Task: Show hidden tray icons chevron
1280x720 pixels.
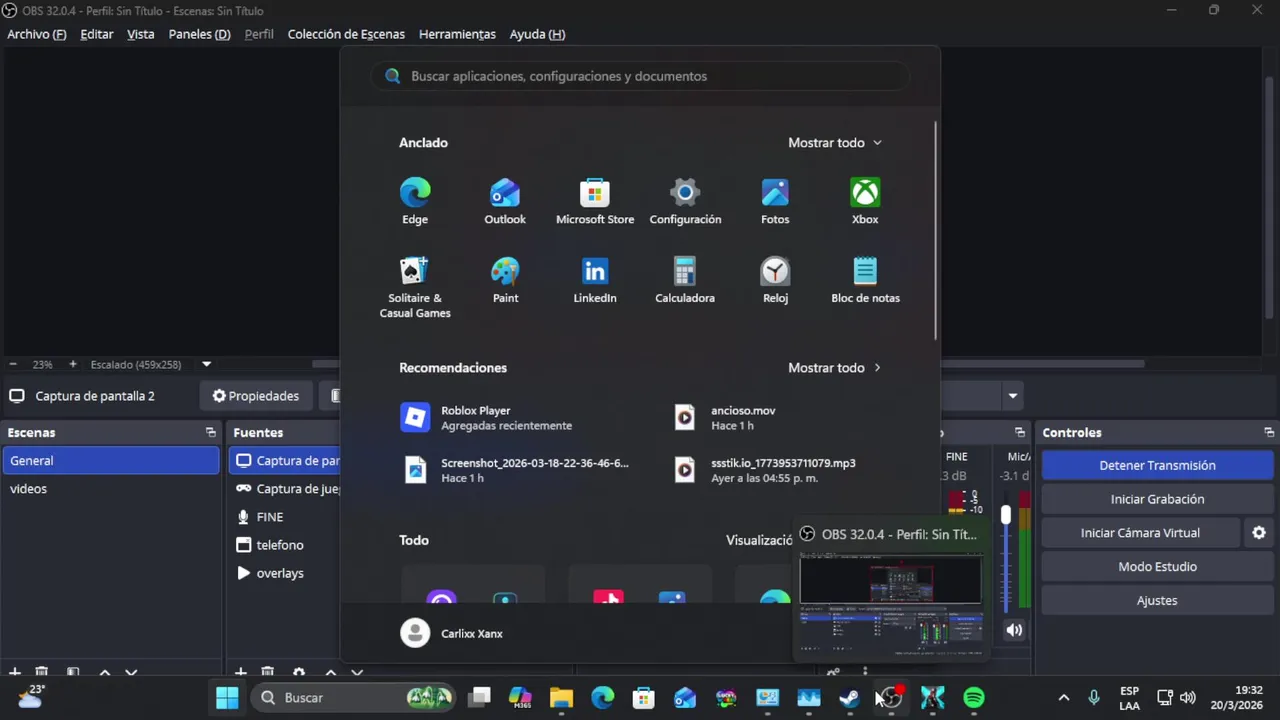Action: click(x=1063, y=698)
